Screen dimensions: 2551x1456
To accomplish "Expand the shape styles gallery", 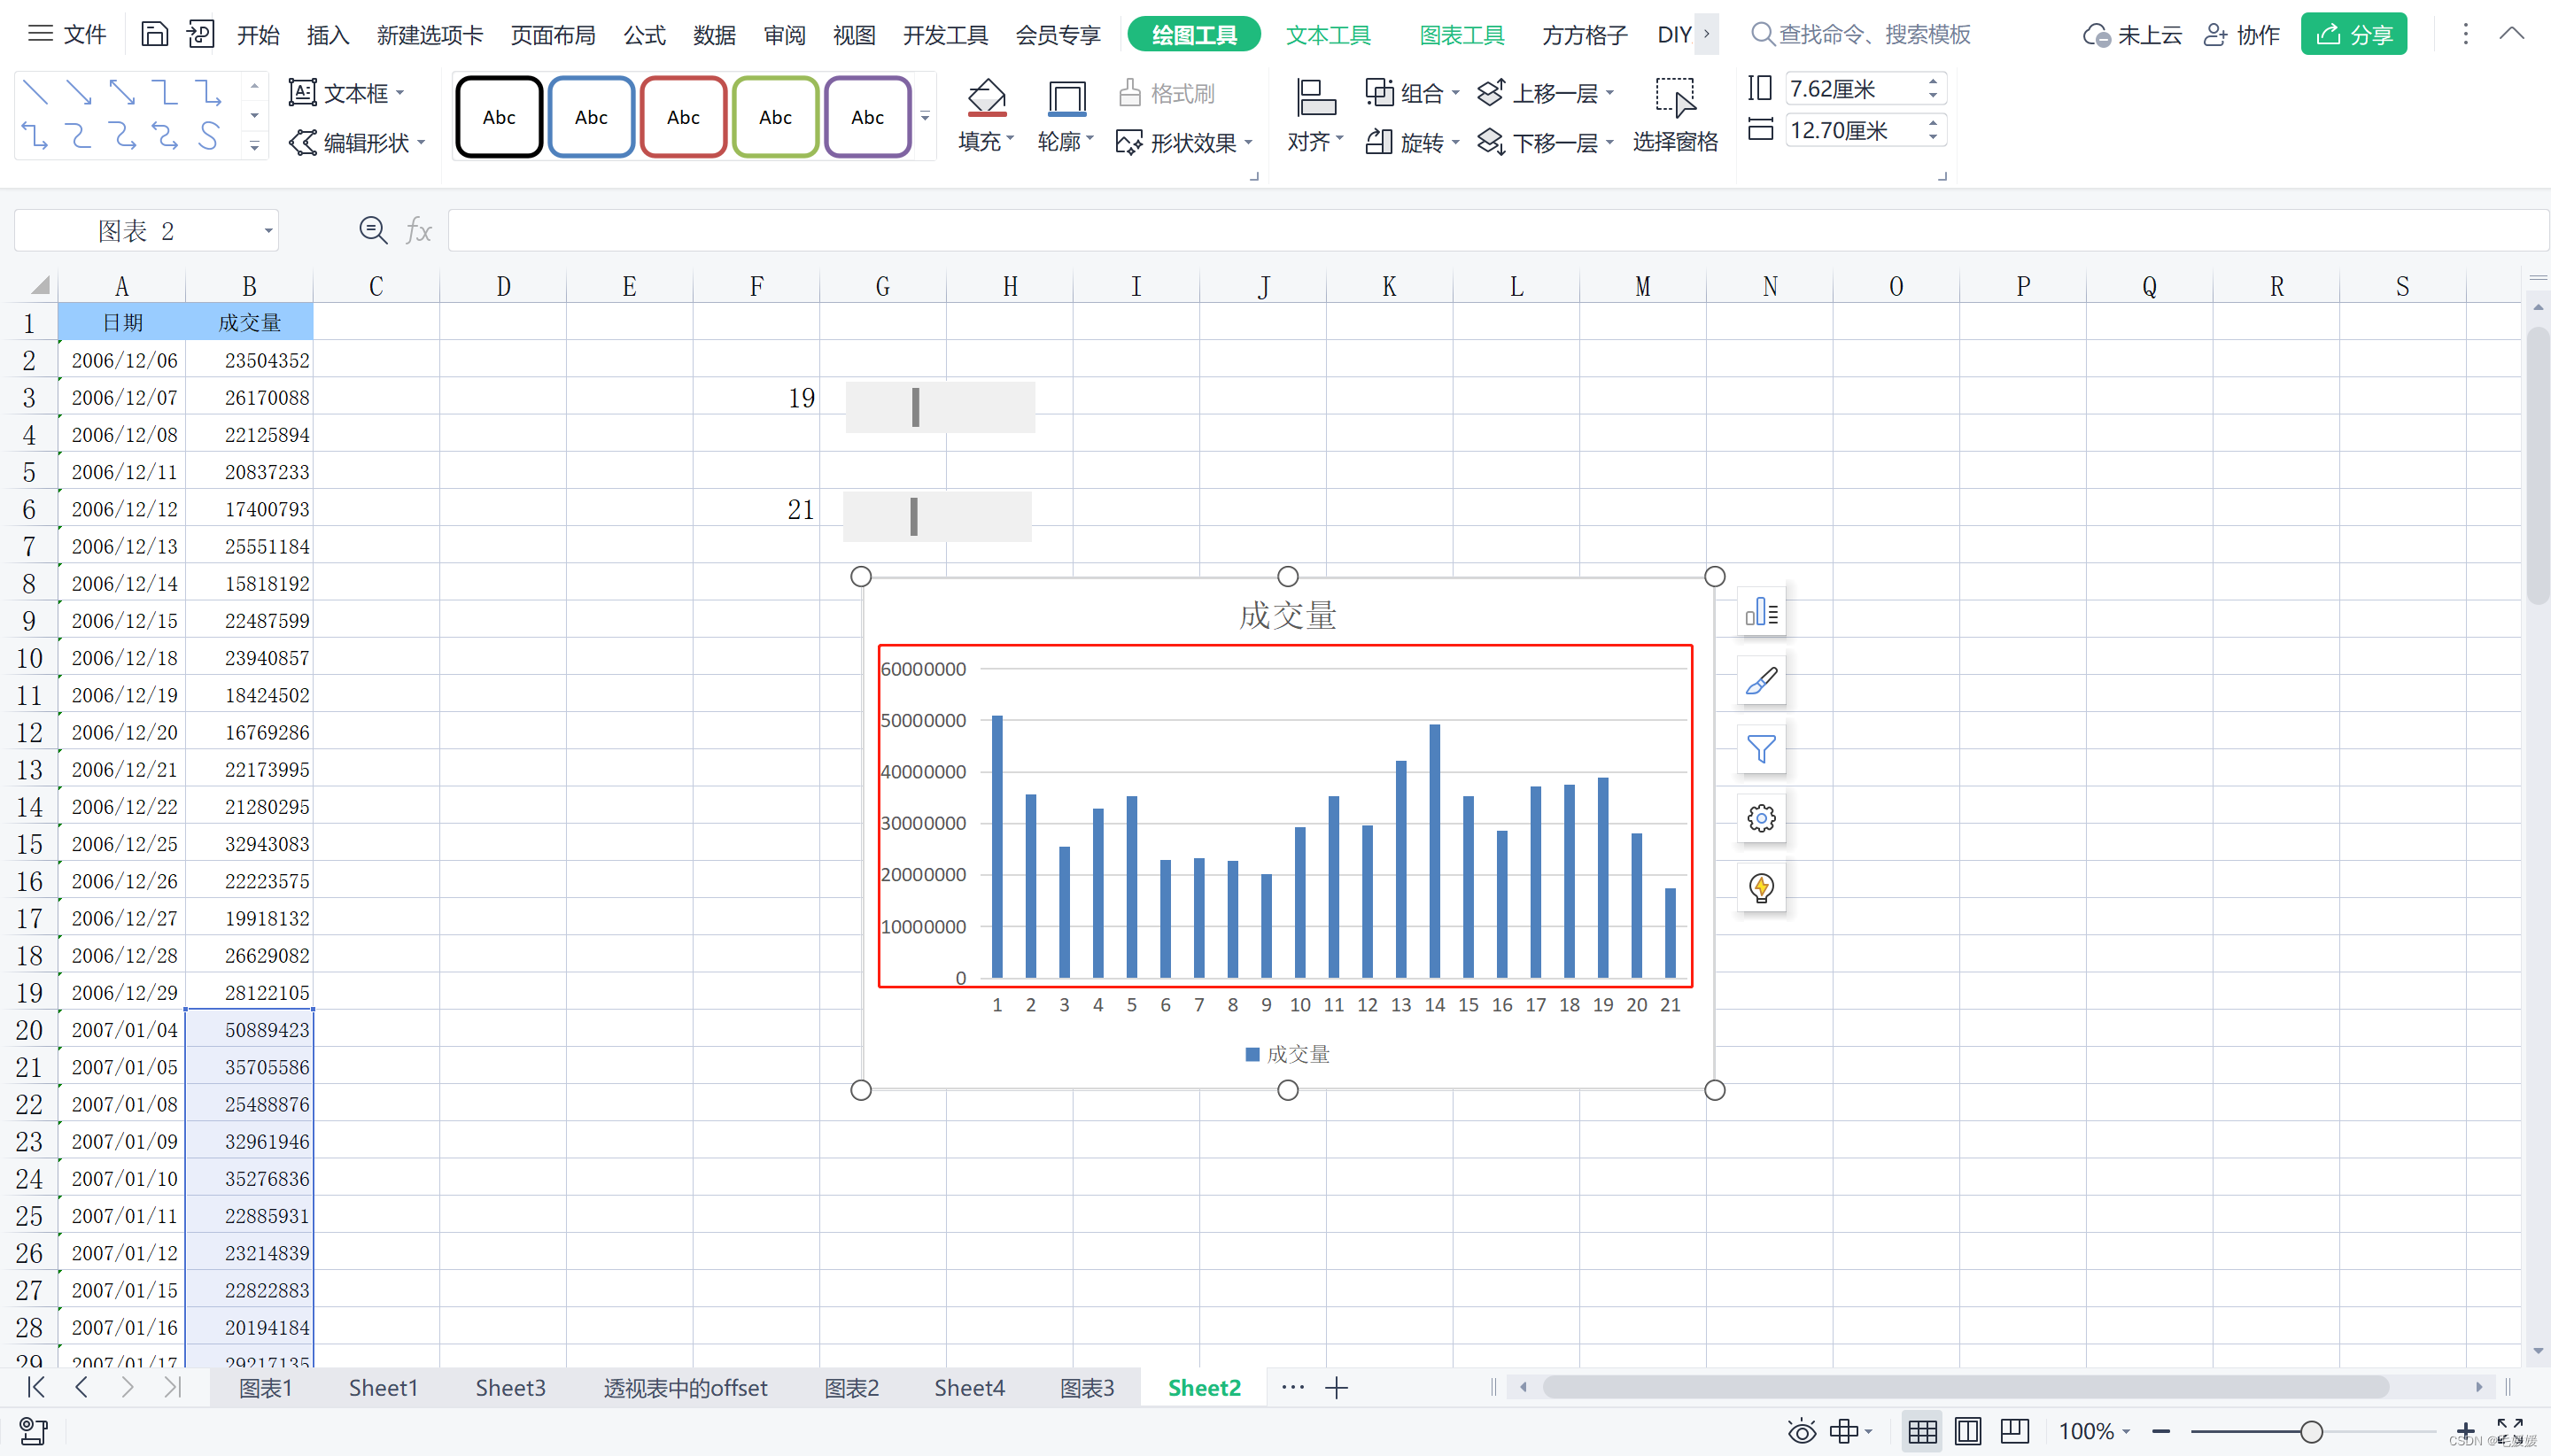I will click(925, 116).
